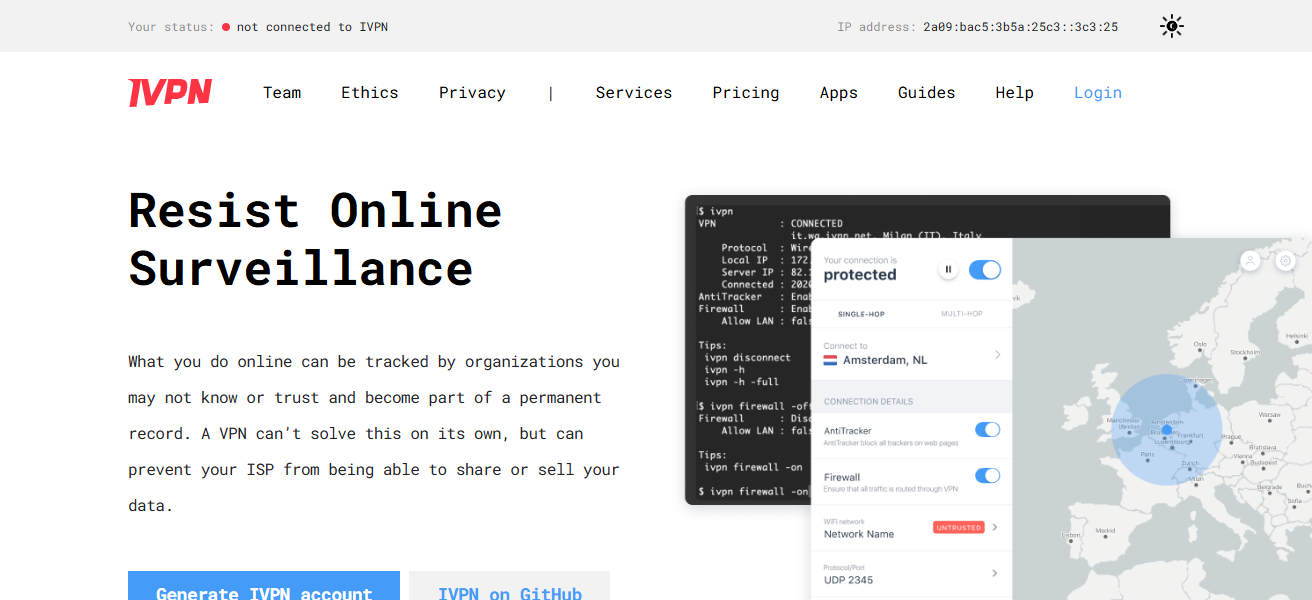Click the red not-connected status dot
This screenshot has height=600, width=1312.
click(x=226, y=27)
